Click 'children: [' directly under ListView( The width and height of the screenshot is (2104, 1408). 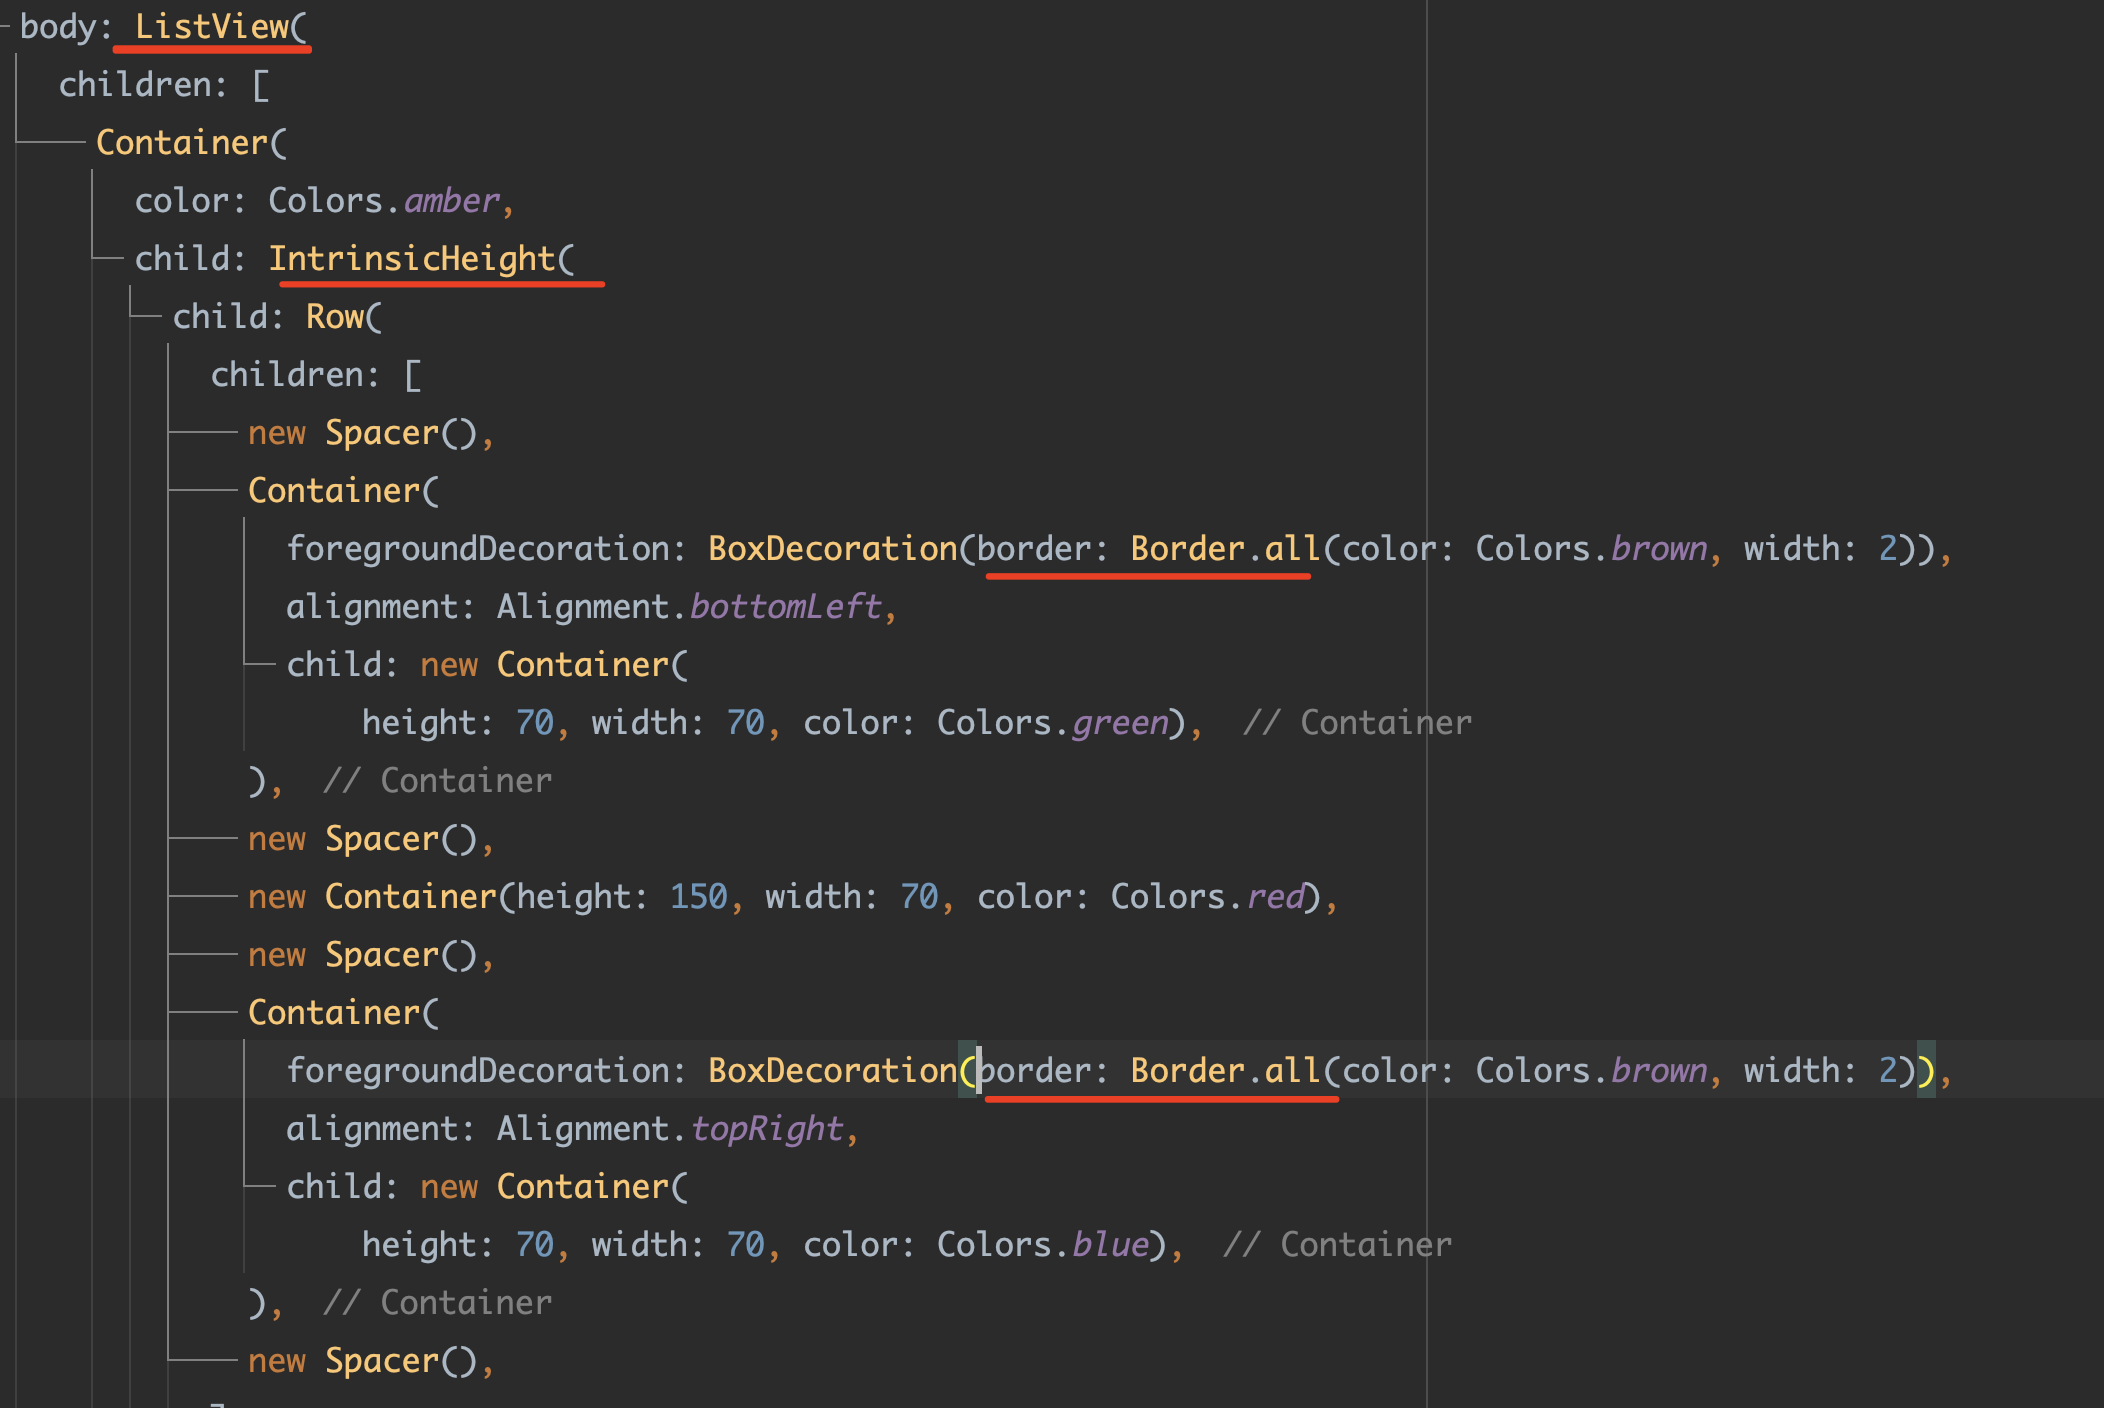164,85
